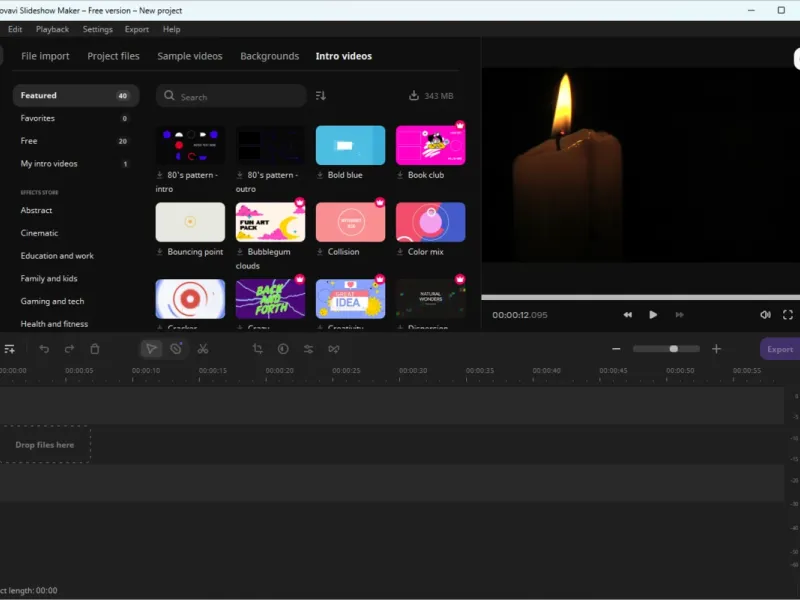Select the Bubblegum clouds intro thumbnail

[270, 222]
